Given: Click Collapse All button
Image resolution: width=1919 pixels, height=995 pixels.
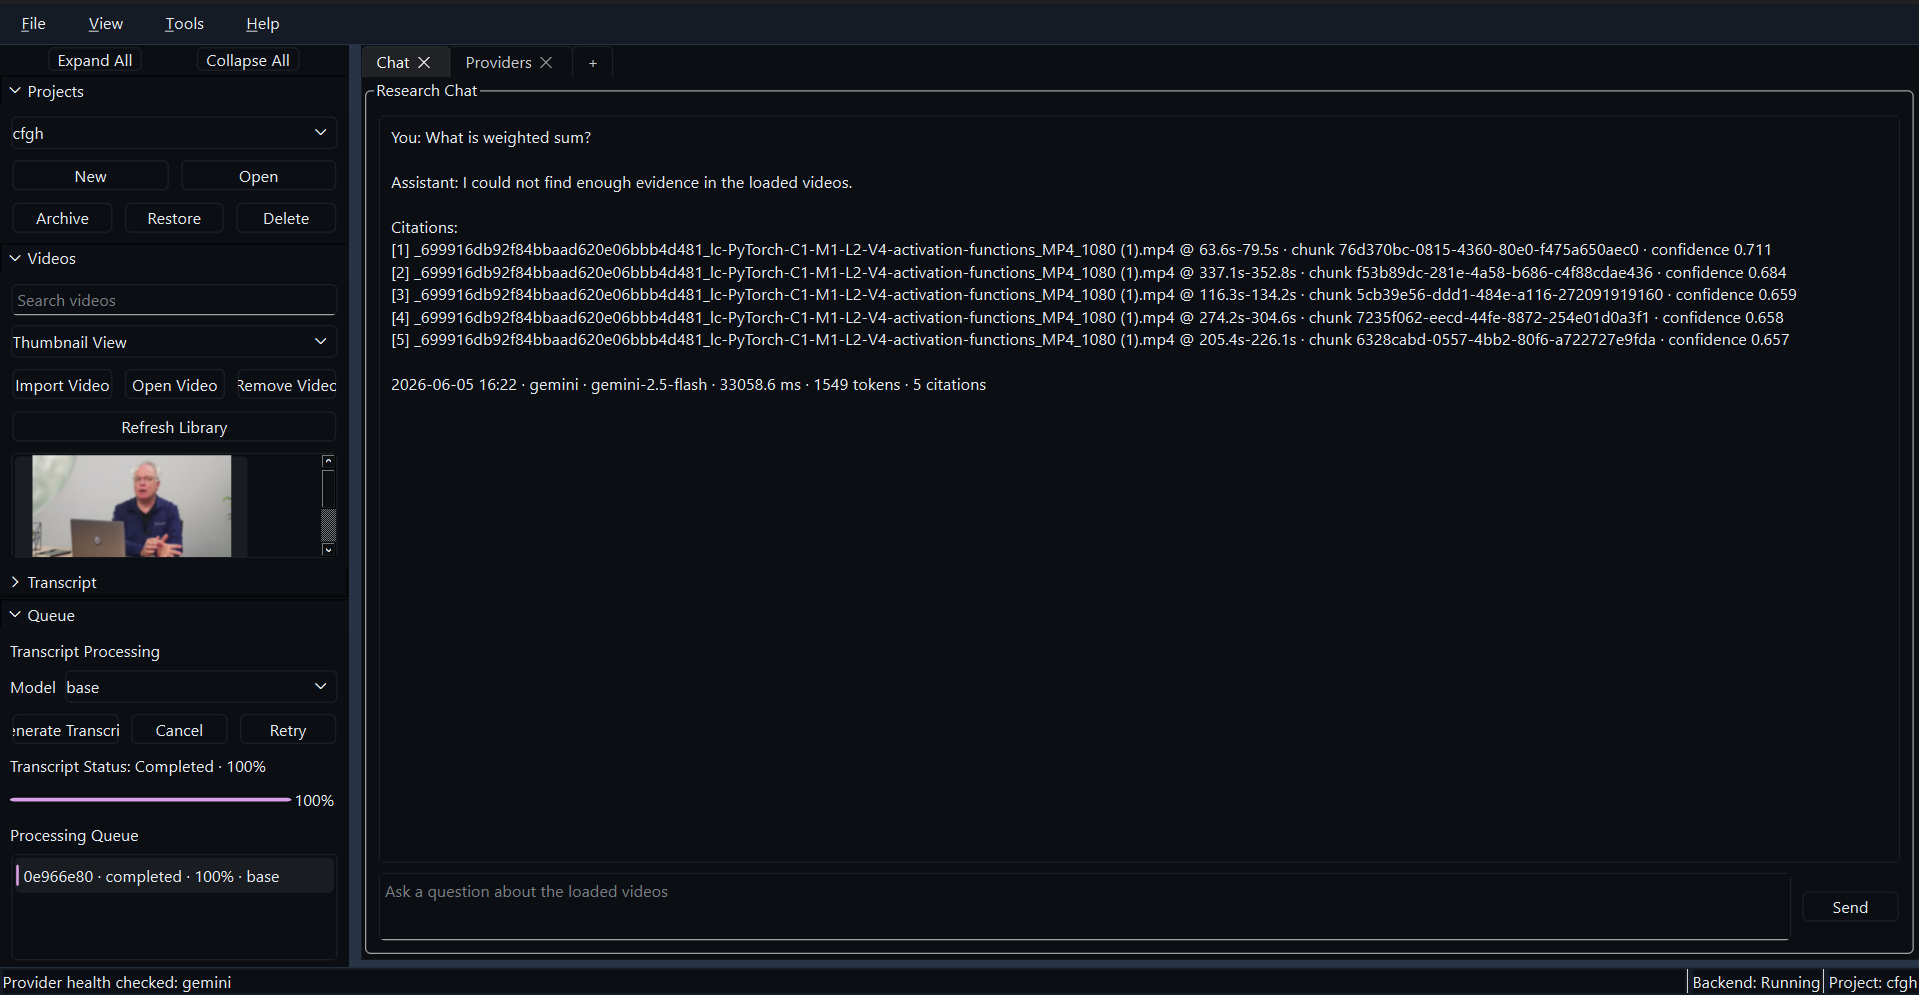Looking at the screenshot, I should pyautogui.click(x=248, y=60).
